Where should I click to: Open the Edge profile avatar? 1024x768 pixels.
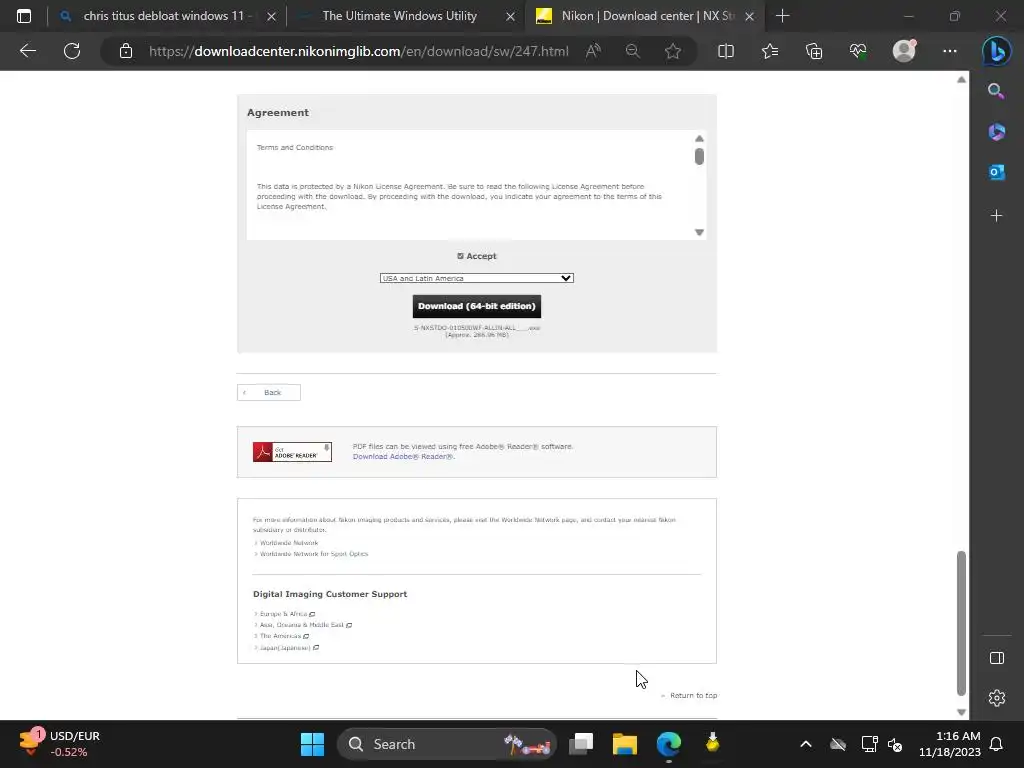tap(904, 51)
